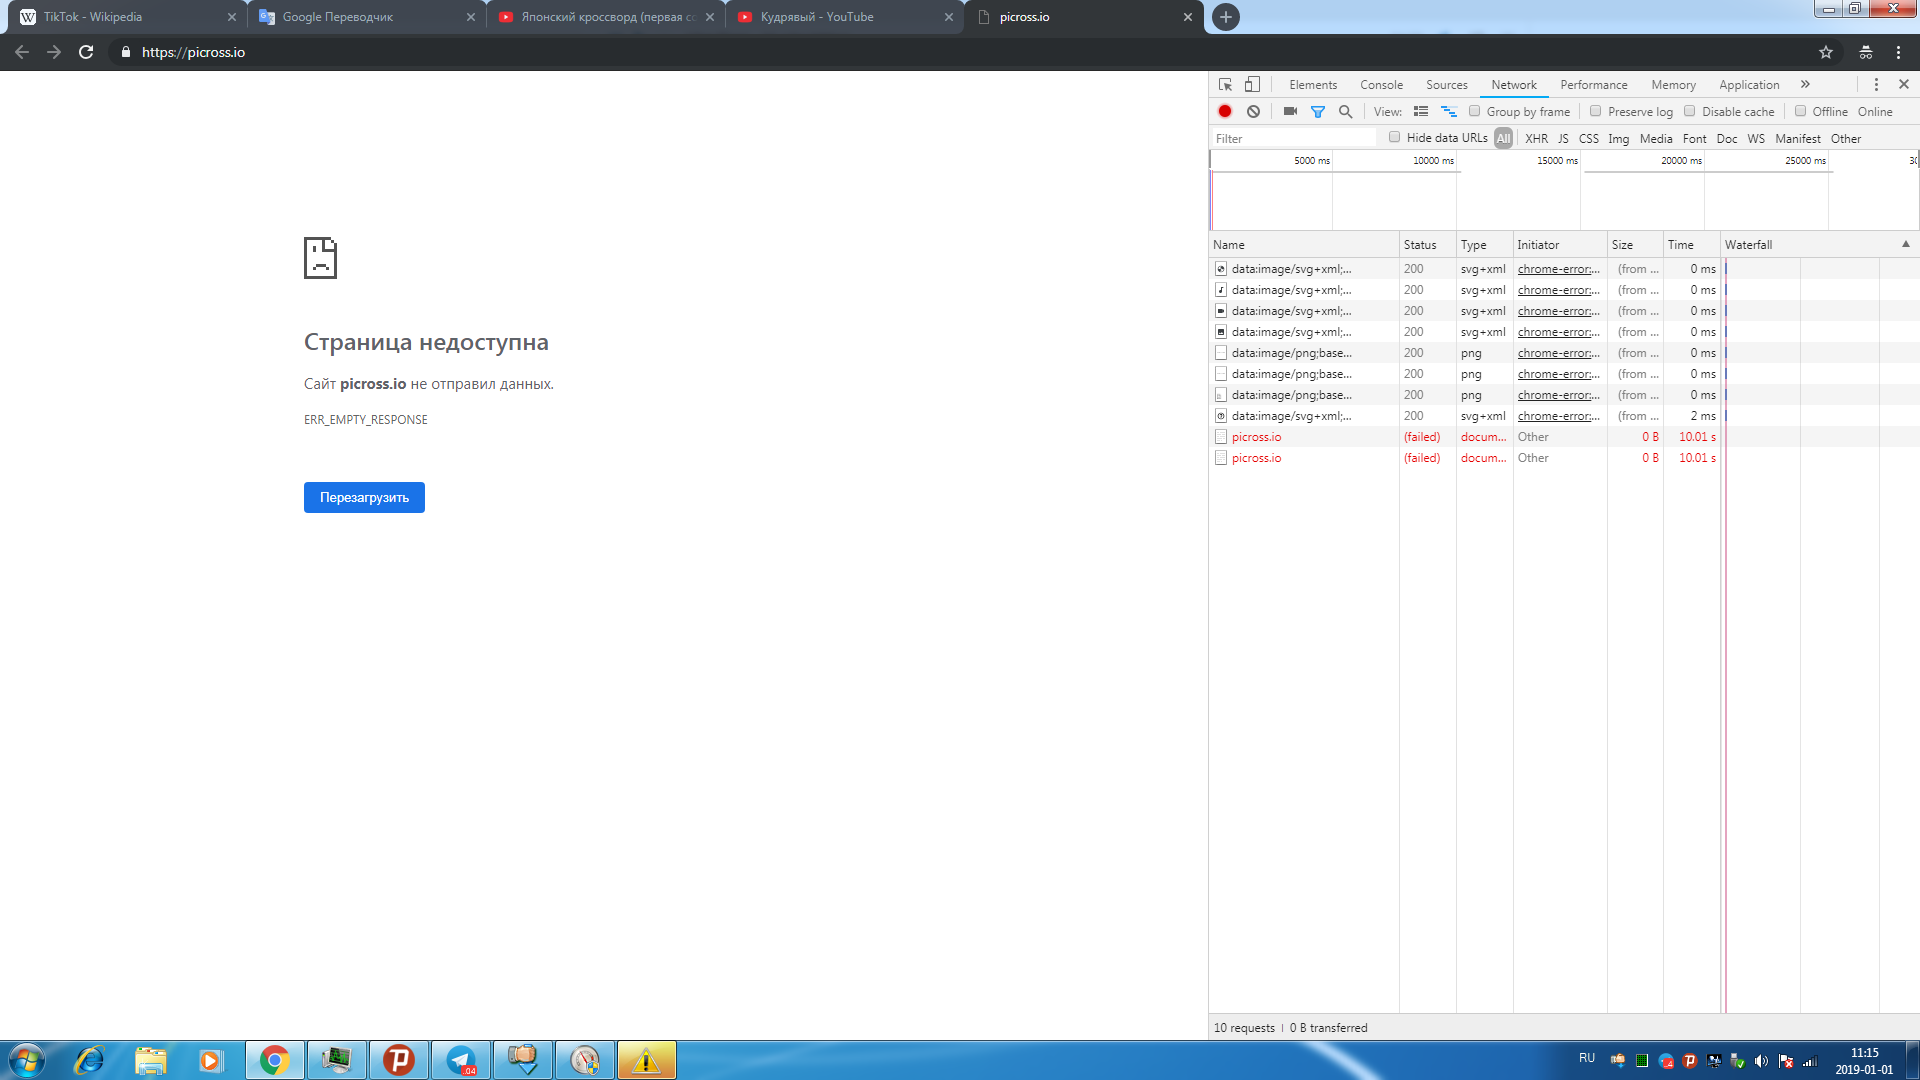Enable the Group by frame checkbox
Image resolution: width=1920 pixels, height=1080 pixels.
1475,111
